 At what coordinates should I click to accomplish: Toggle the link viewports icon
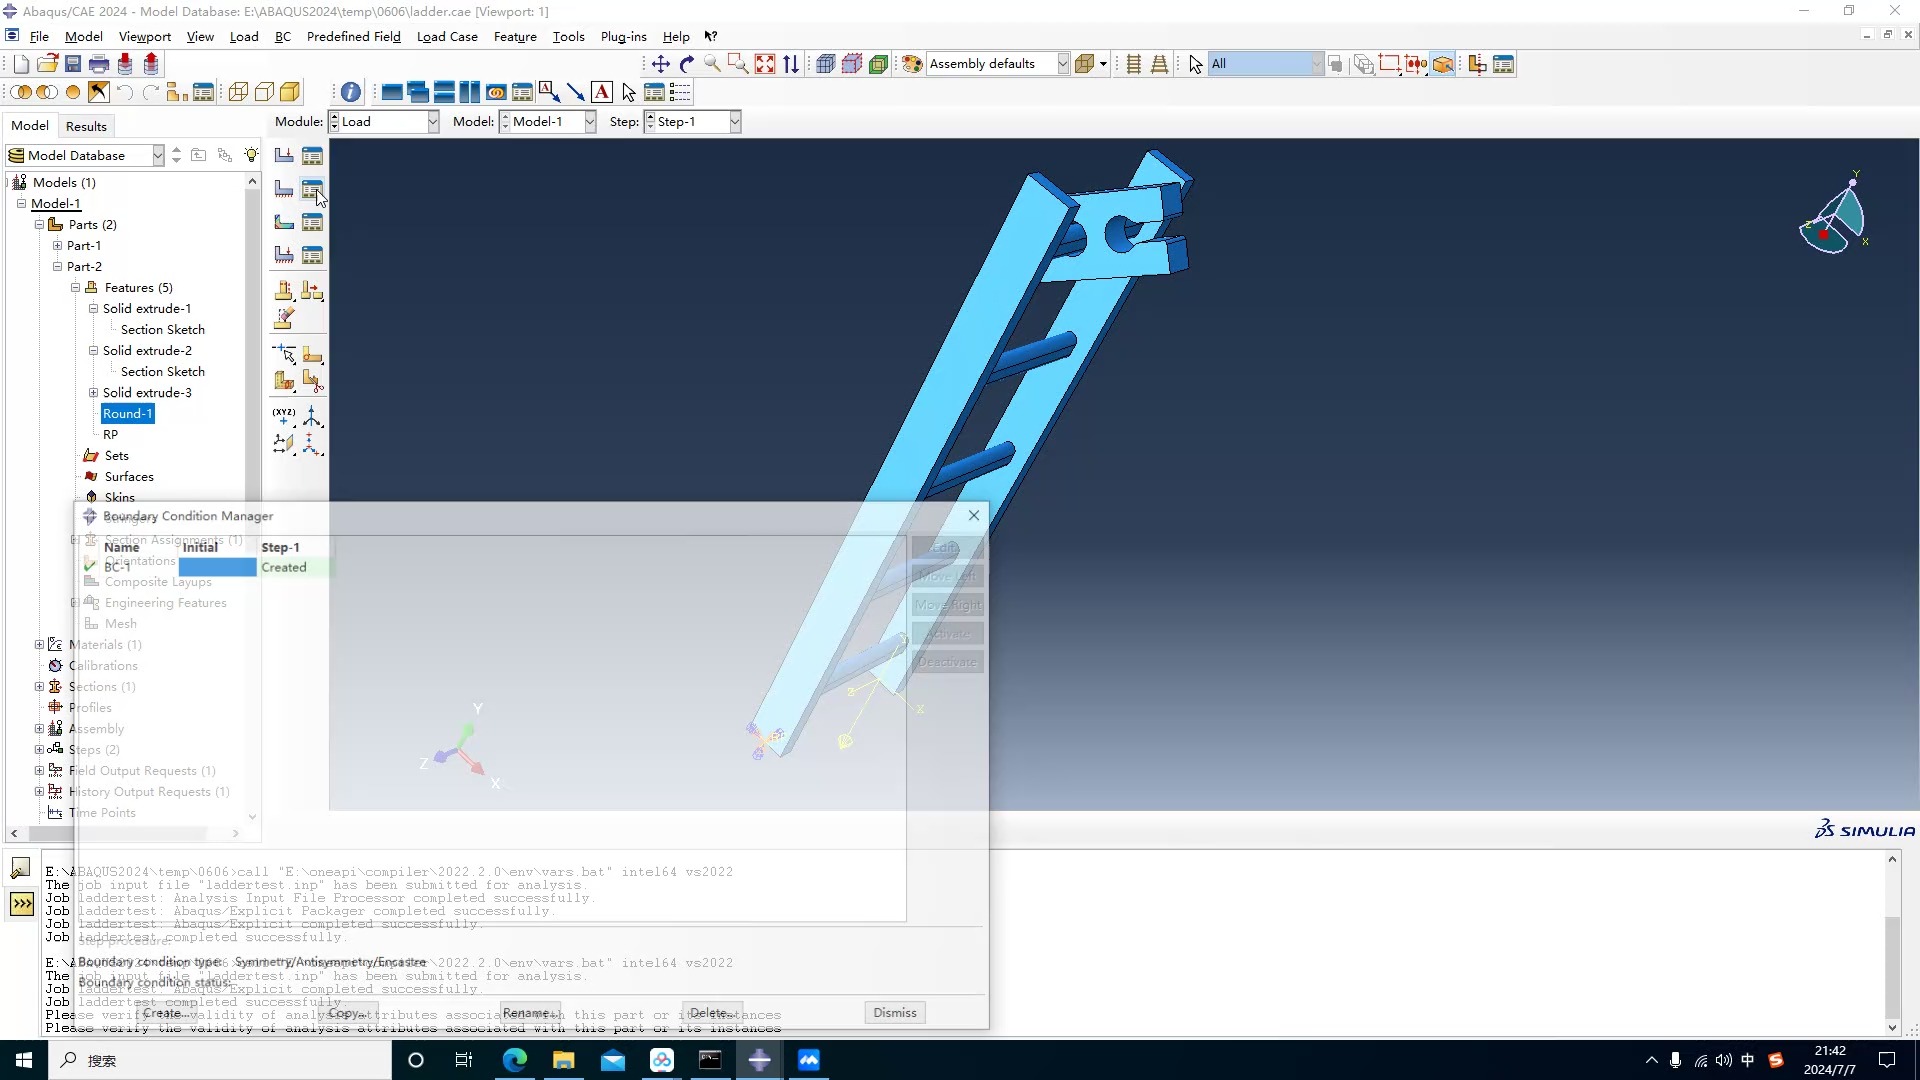pos(496,92)
